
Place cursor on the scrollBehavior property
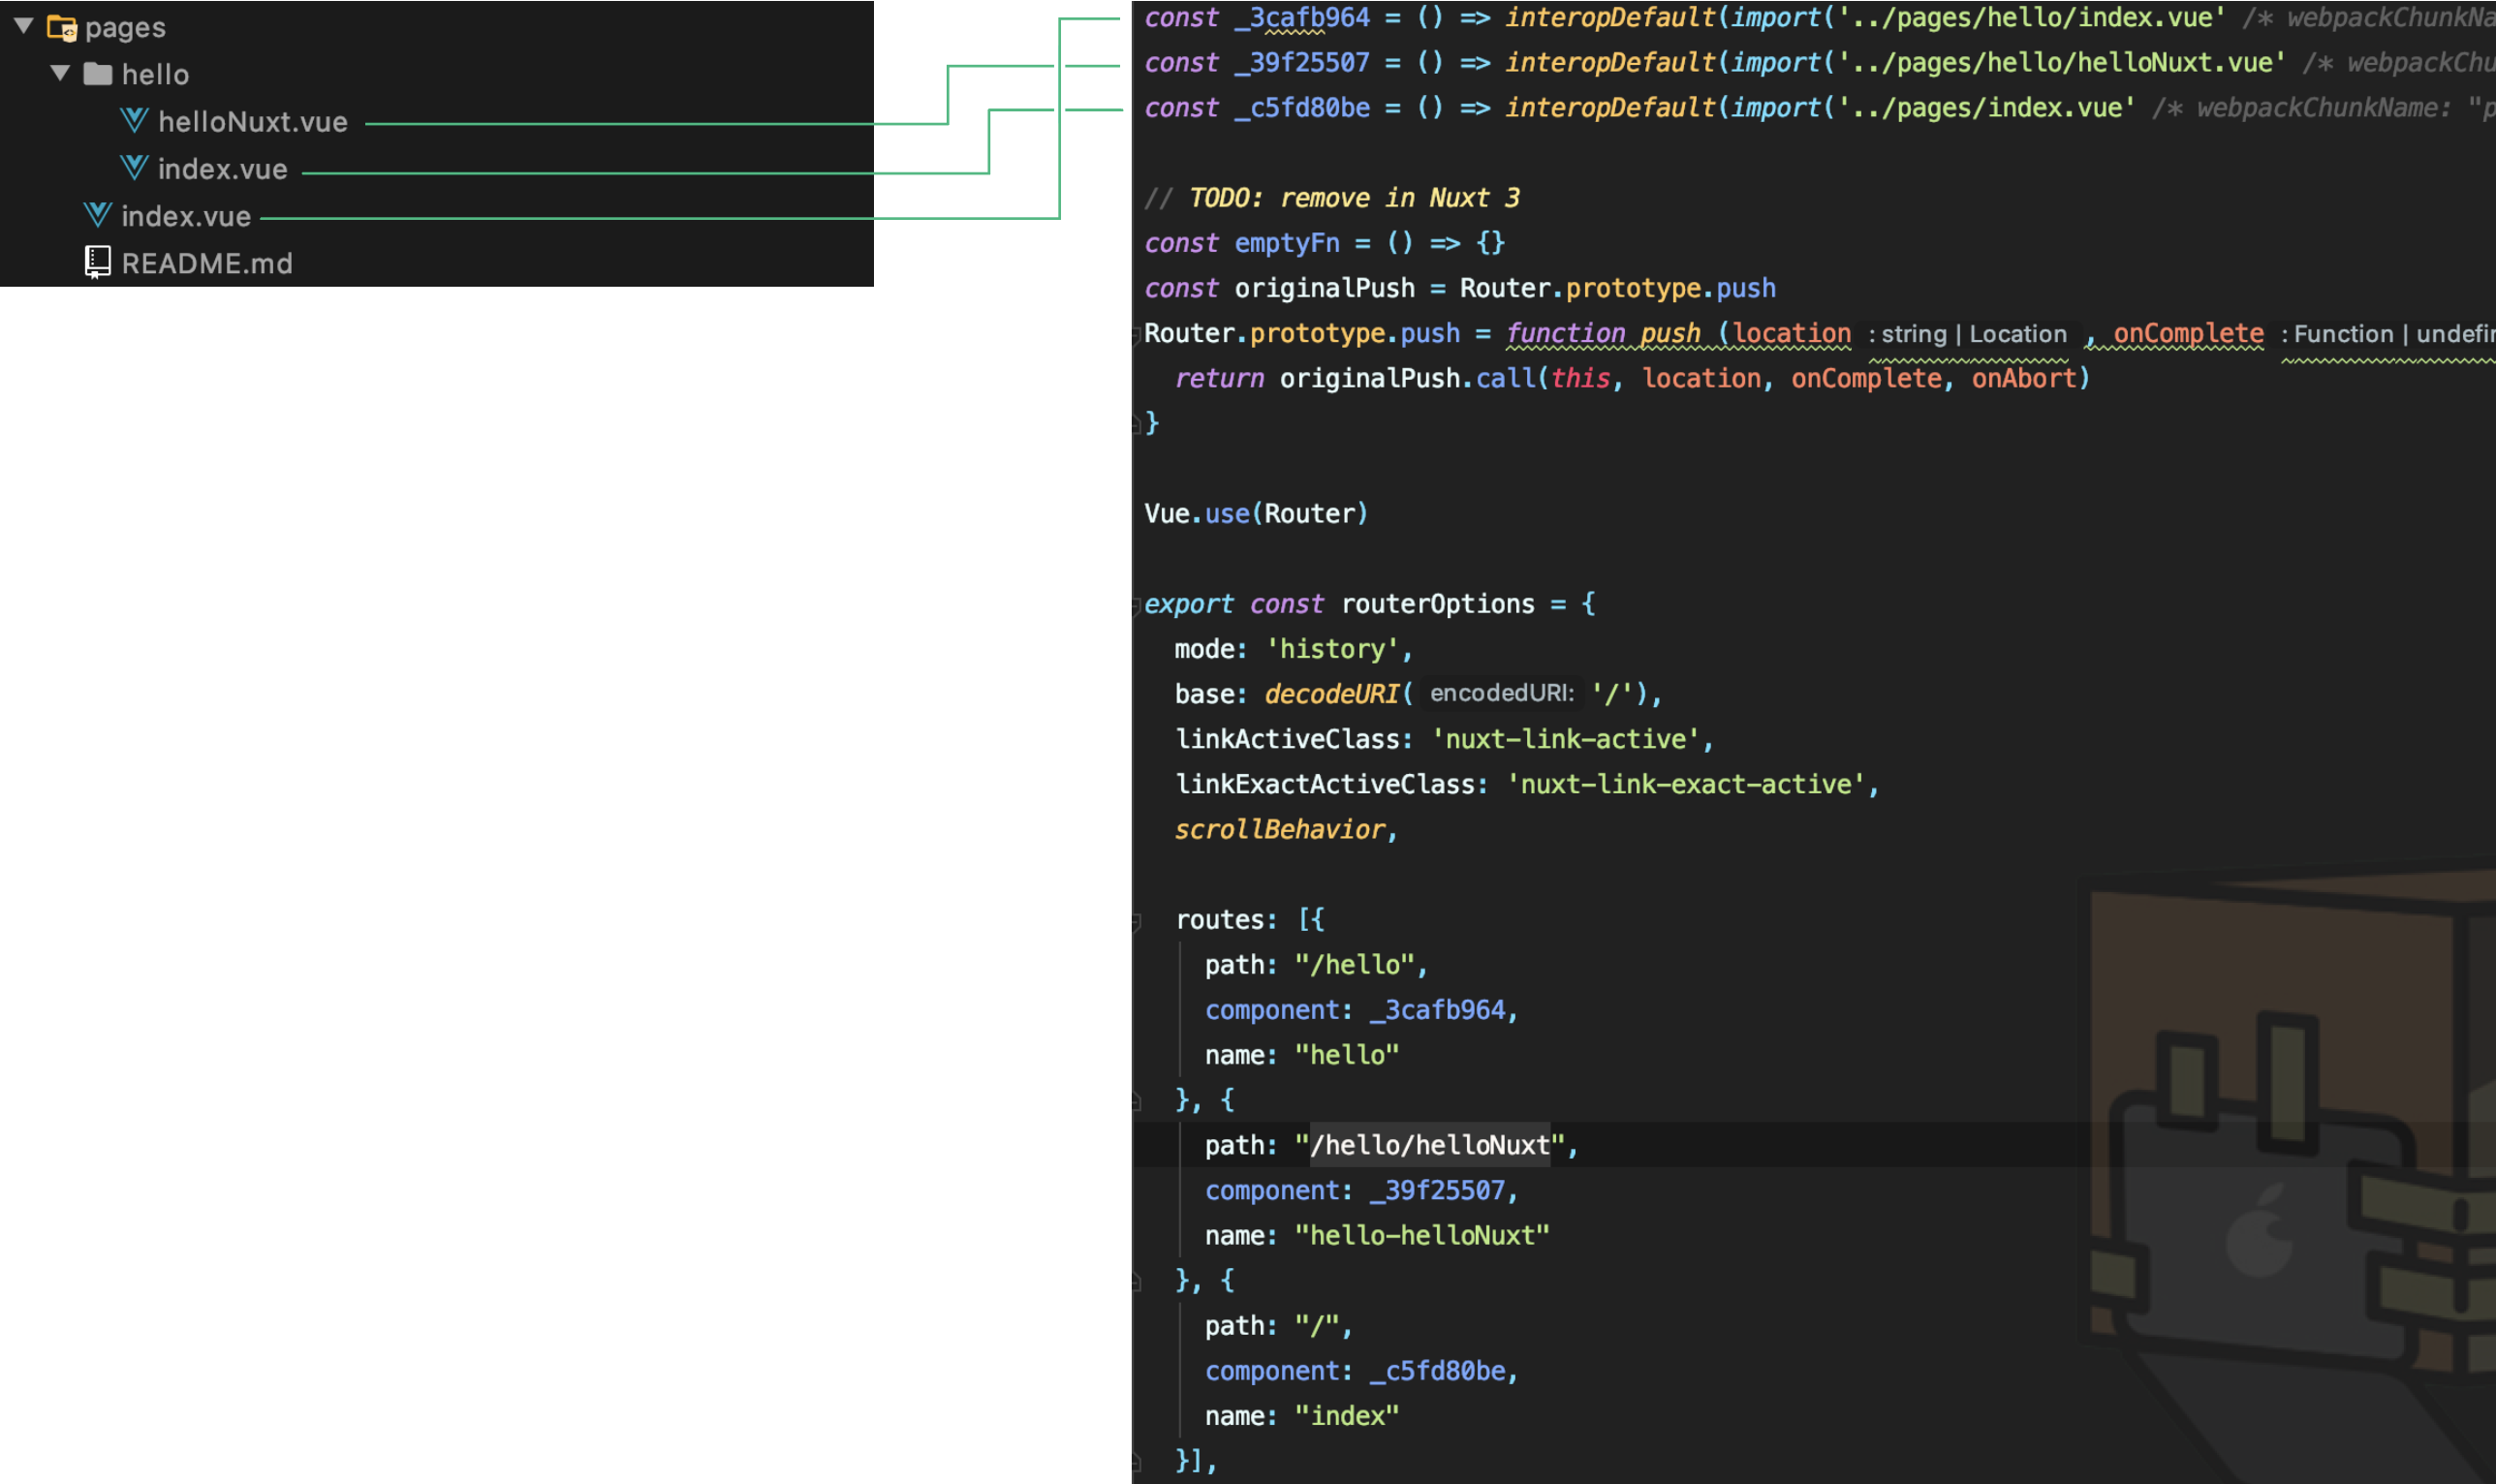tap(1280, 828)
